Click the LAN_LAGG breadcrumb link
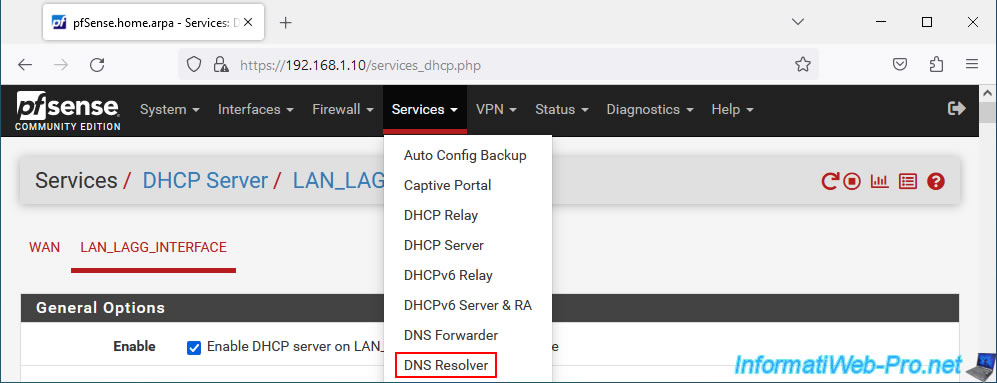Viewport: 997px width, 383px height. pos(338,181)
